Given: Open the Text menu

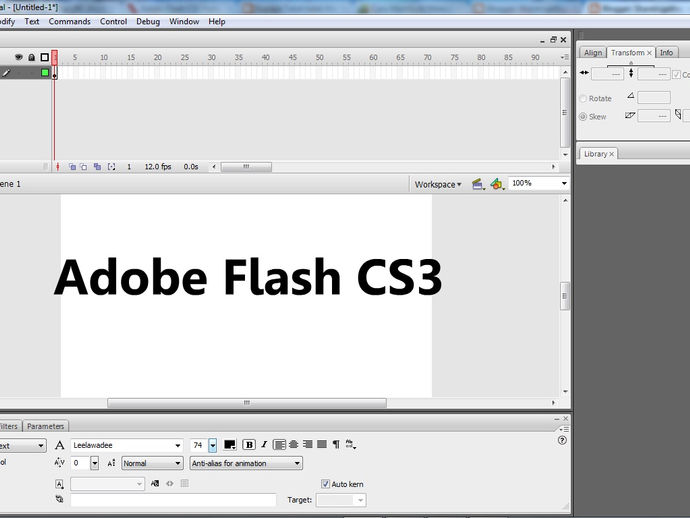Looking at the screenshot, I should tap(32, 22).
